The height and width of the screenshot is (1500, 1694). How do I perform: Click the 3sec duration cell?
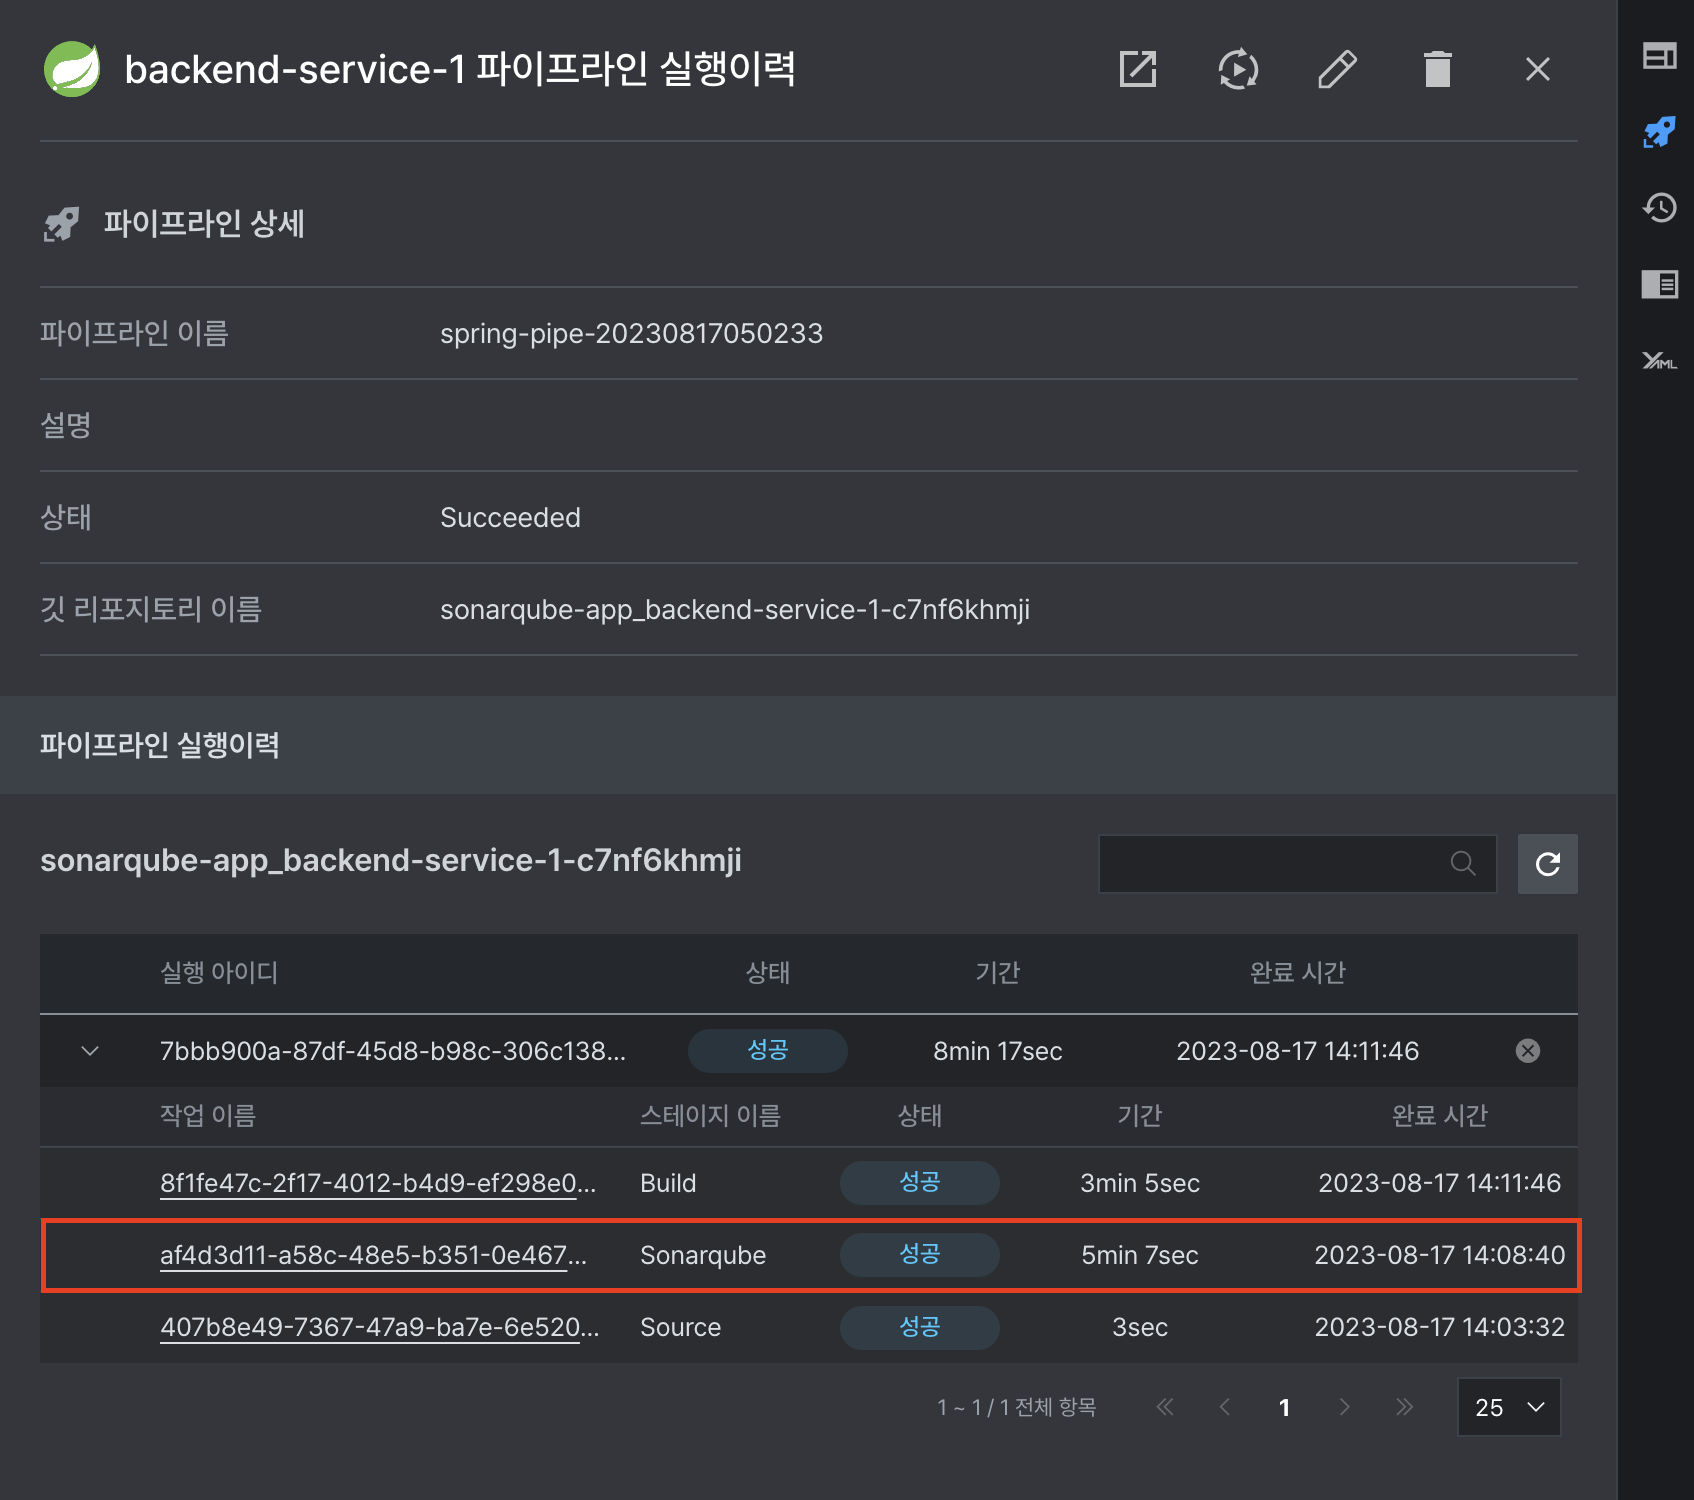pyautogui.click(x=1140, y=1327)
